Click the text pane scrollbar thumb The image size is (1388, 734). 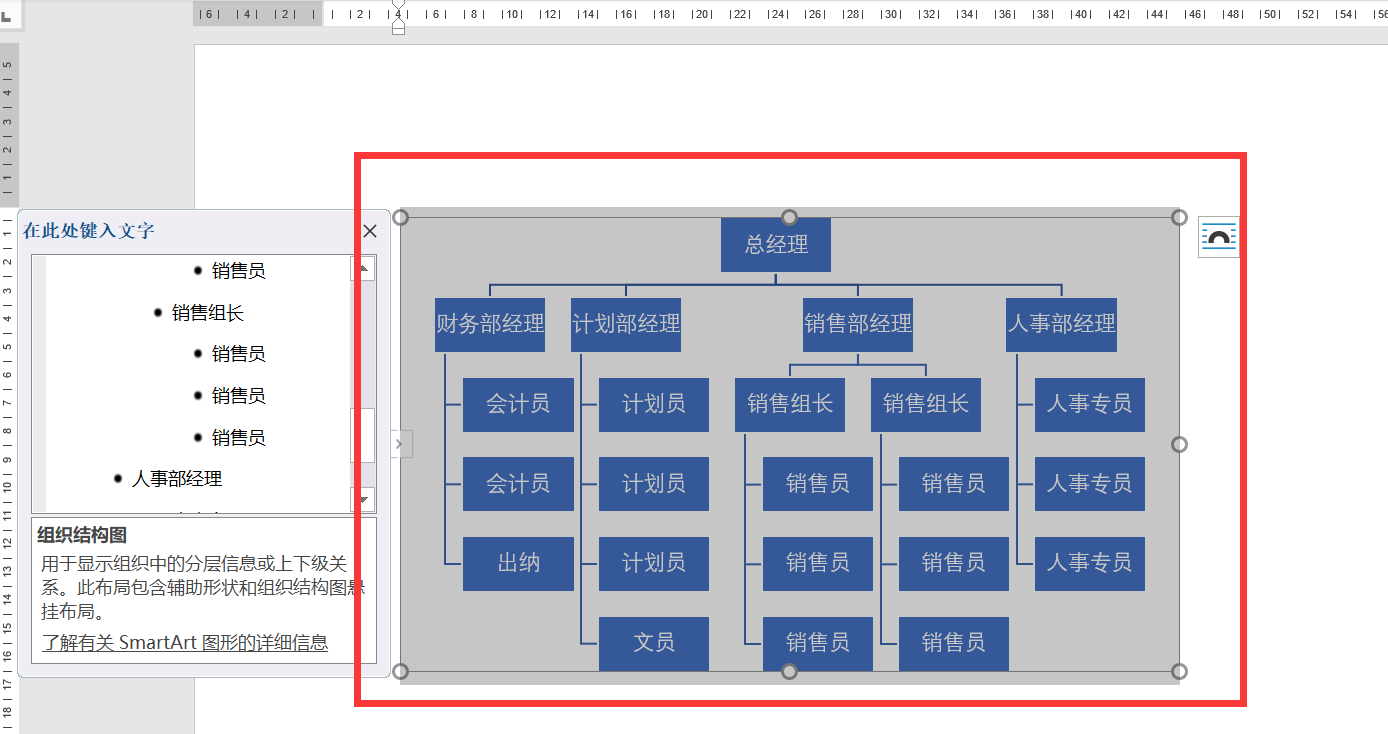click(x=363, y=435)
